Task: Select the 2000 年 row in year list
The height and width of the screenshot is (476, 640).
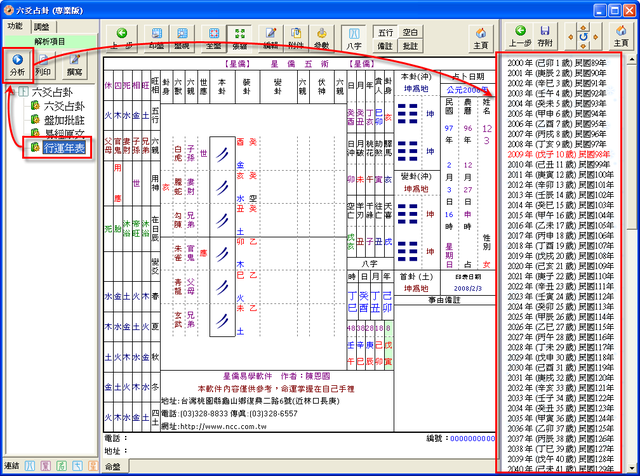Action: 557,63
